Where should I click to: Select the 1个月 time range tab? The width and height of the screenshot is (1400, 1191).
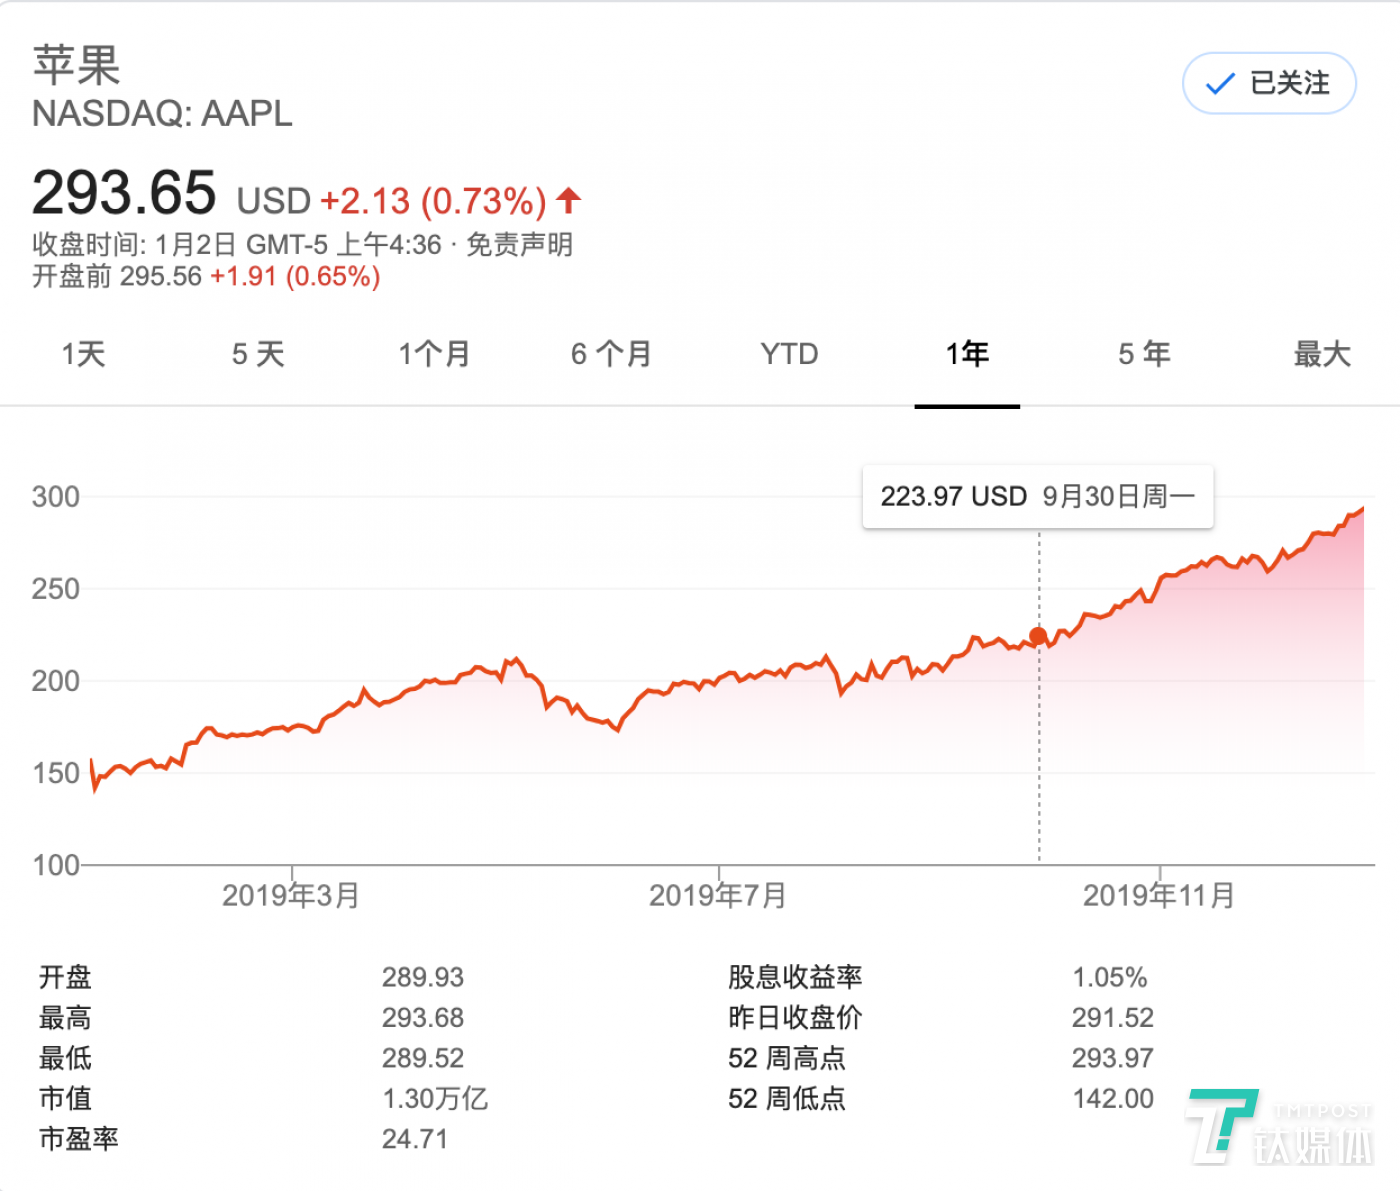click(x=434, y=353)
